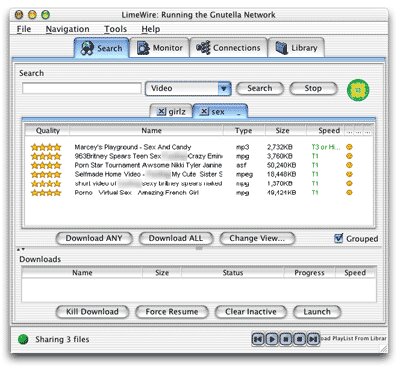This screenshot has height=368, width=400.
Task: Select the Search main tab
Action: click(x=101, y=48)
